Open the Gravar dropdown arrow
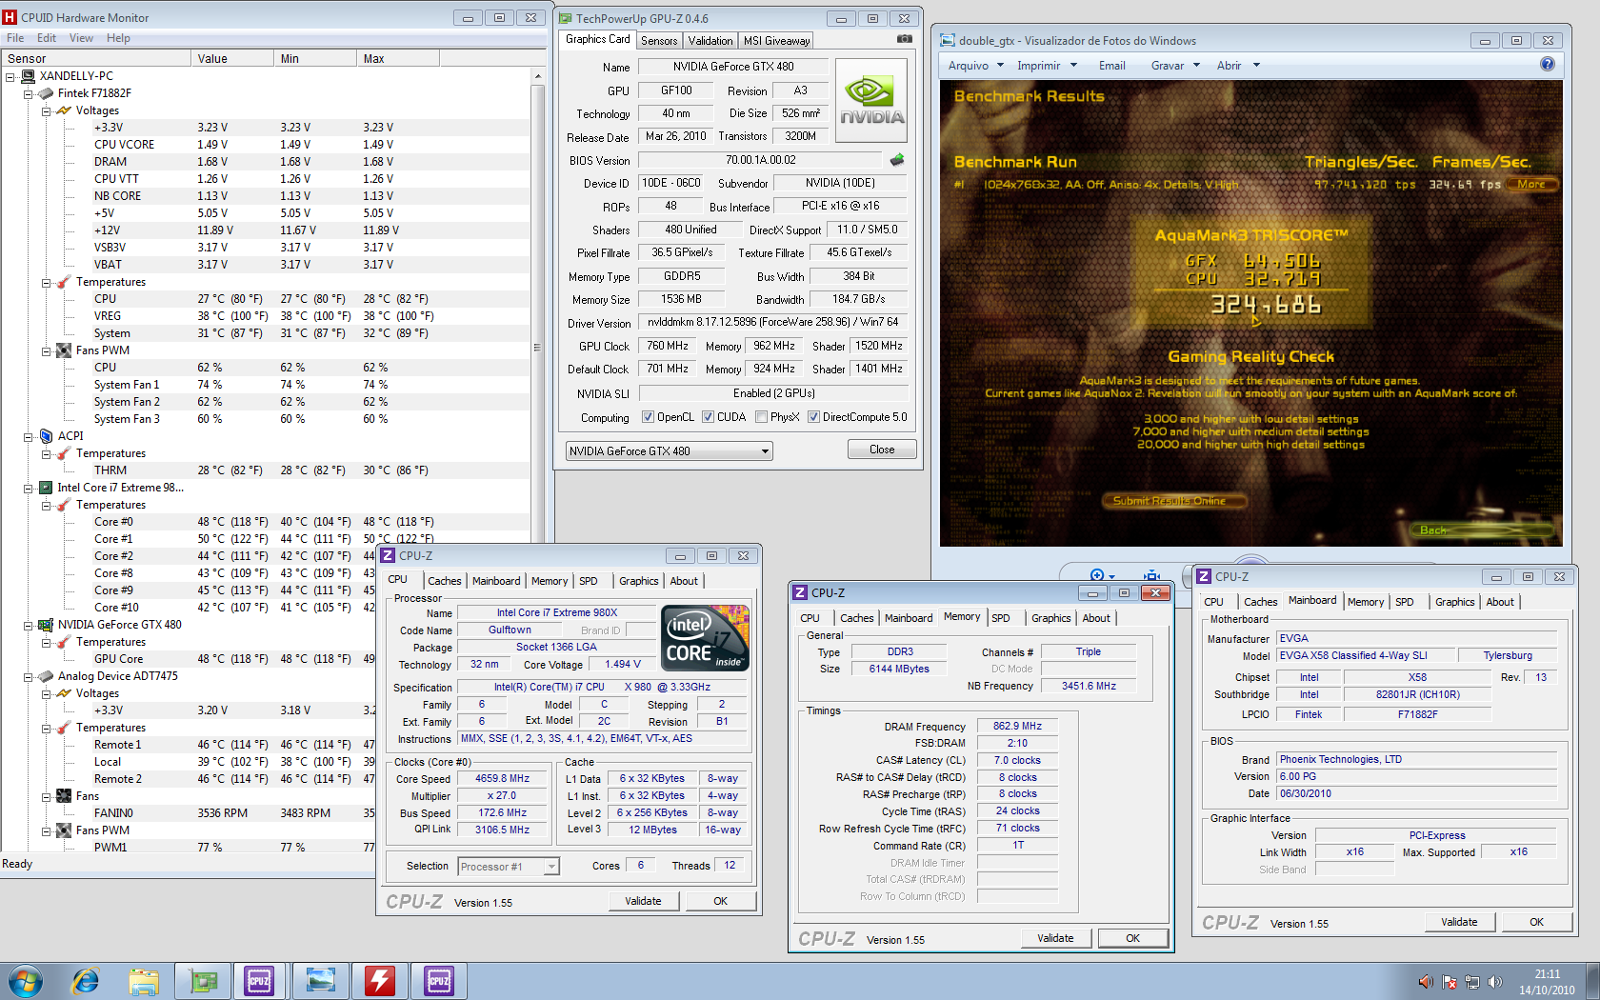The width and height of the screenshot is (1600, 1000). coord(1195,65)
